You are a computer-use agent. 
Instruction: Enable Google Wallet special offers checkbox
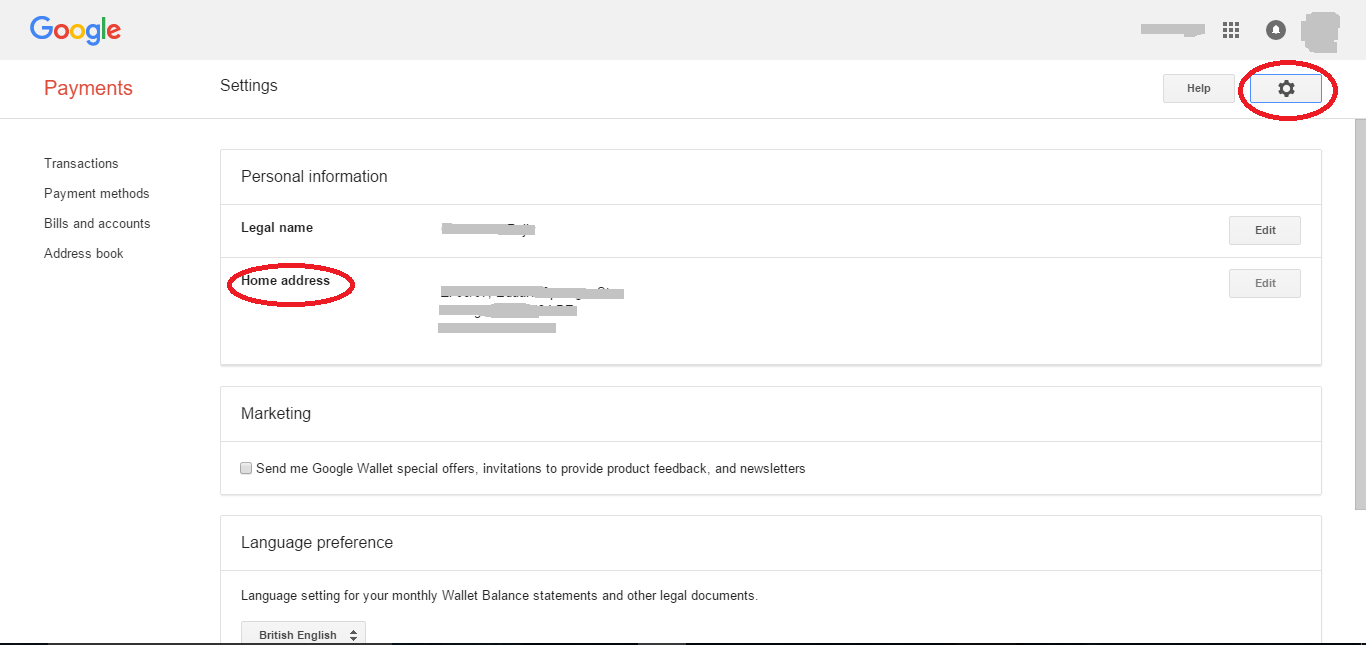coord(246,468)
